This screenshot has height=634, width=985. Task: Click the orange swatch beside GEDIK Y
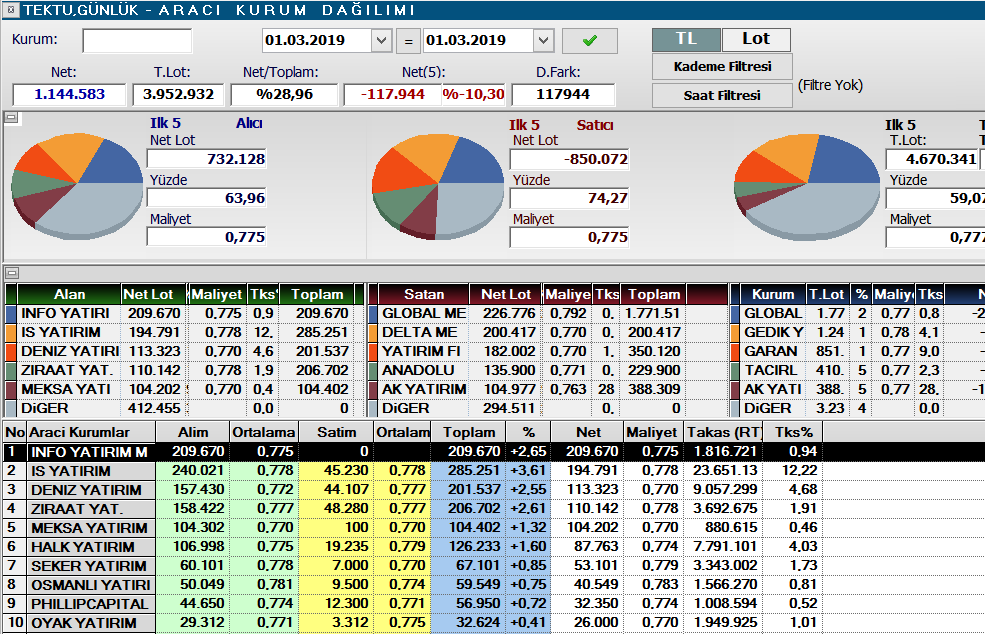click(x=735, y=332)
